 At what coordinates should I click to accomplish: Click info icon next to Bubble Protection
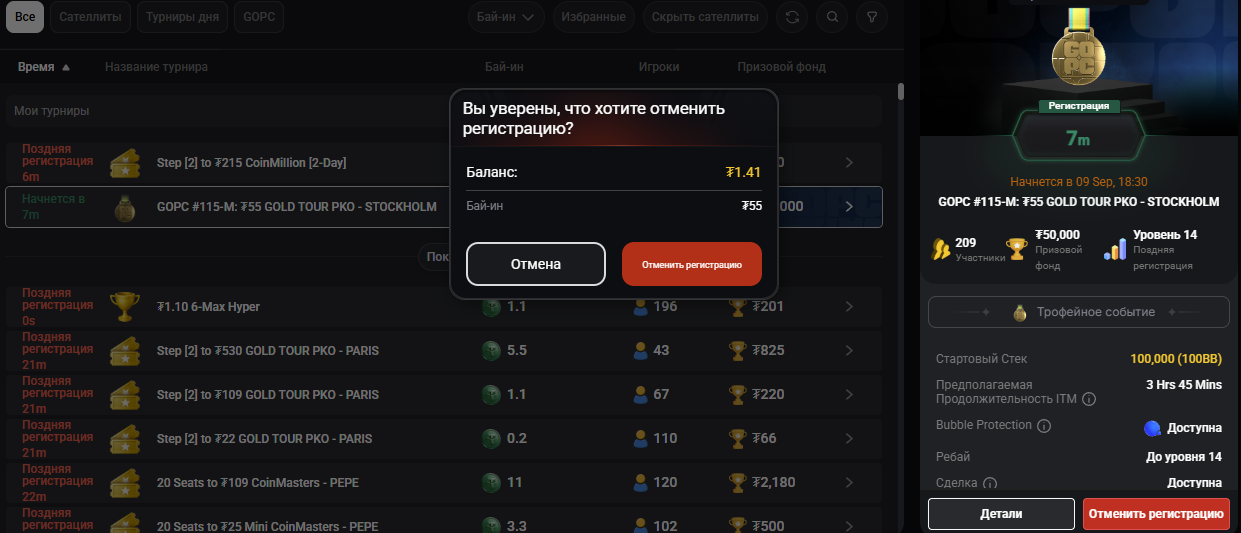[1044, 426]
